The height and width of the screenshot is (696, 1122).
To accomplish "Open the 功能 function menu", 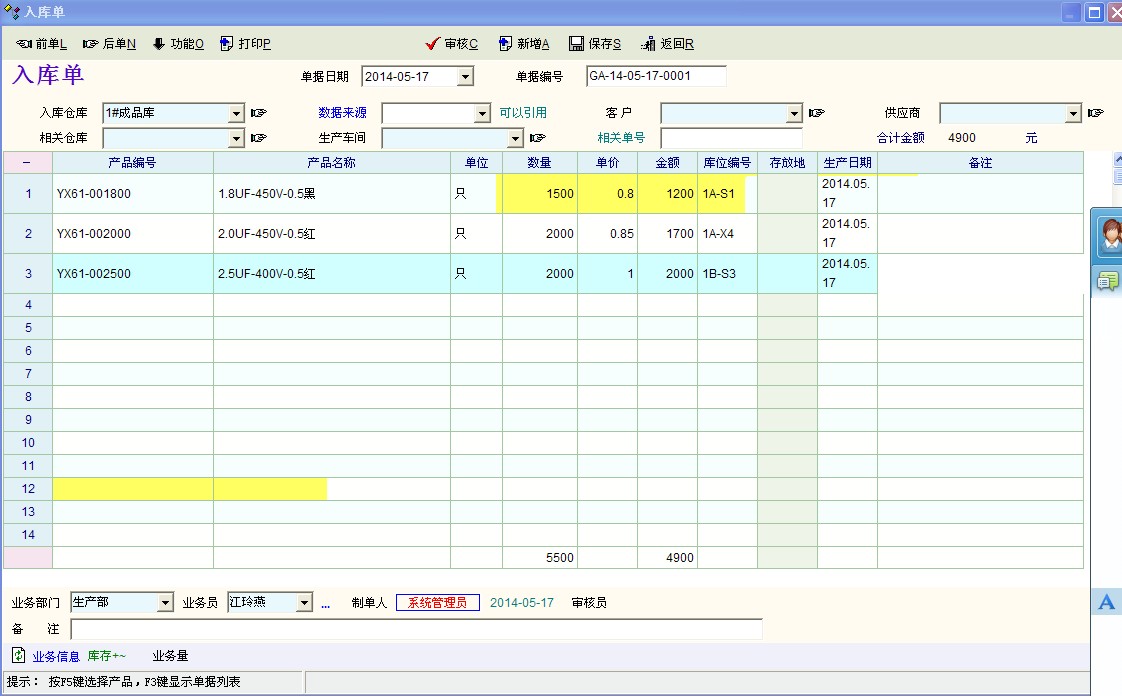I will [x=178, y=44].
